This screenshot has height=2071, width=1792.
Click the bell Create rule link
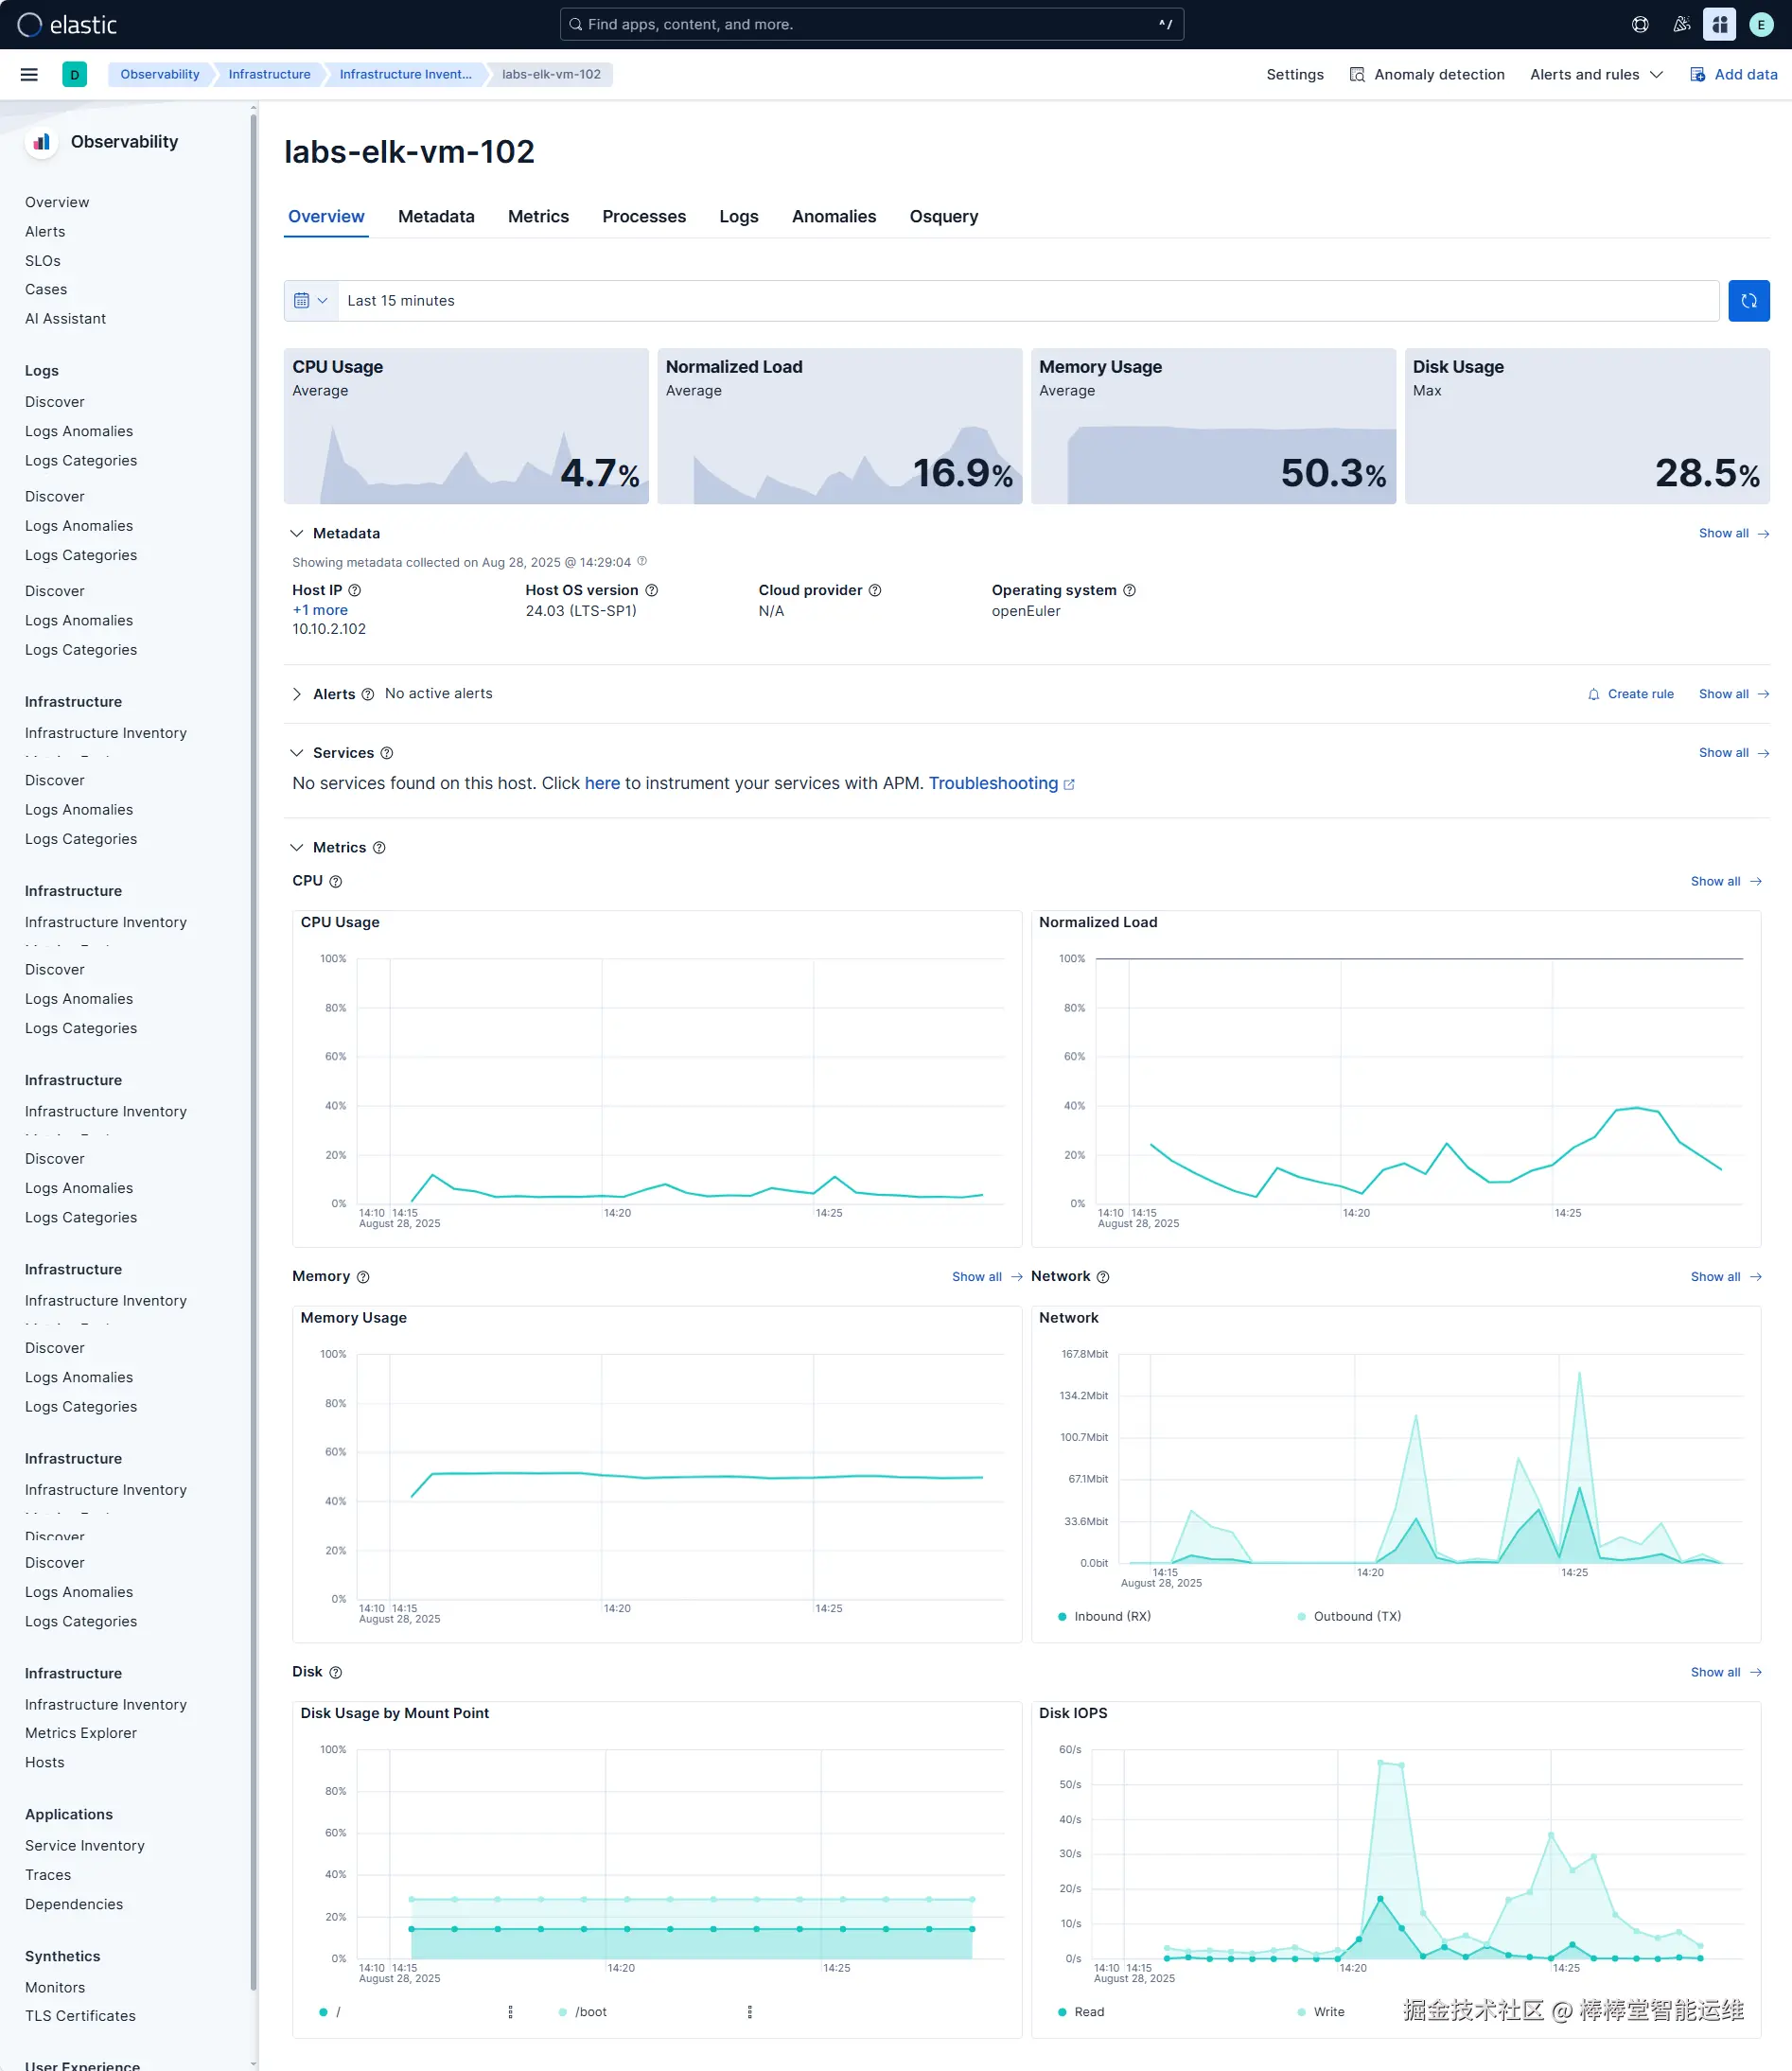tap(1630, 694)
